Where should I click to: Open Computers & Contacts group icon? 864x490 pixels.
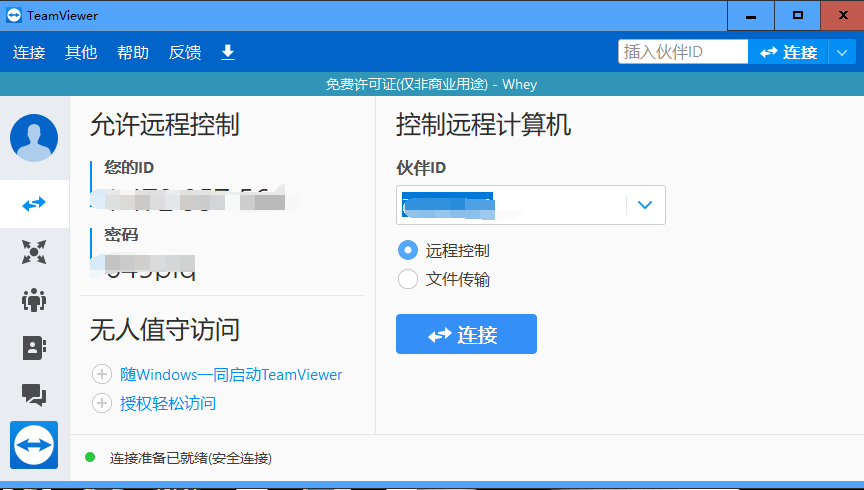pos(34,300)
